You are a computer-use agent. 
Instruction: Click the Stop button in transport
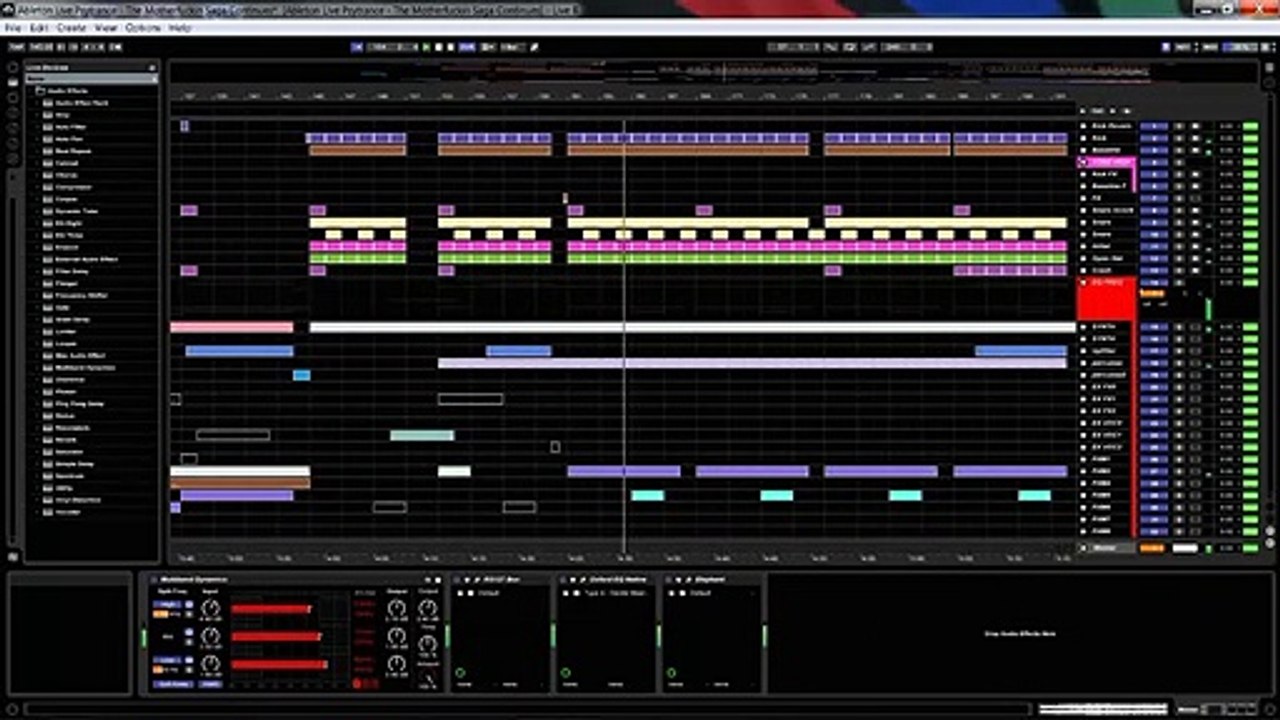439,47
